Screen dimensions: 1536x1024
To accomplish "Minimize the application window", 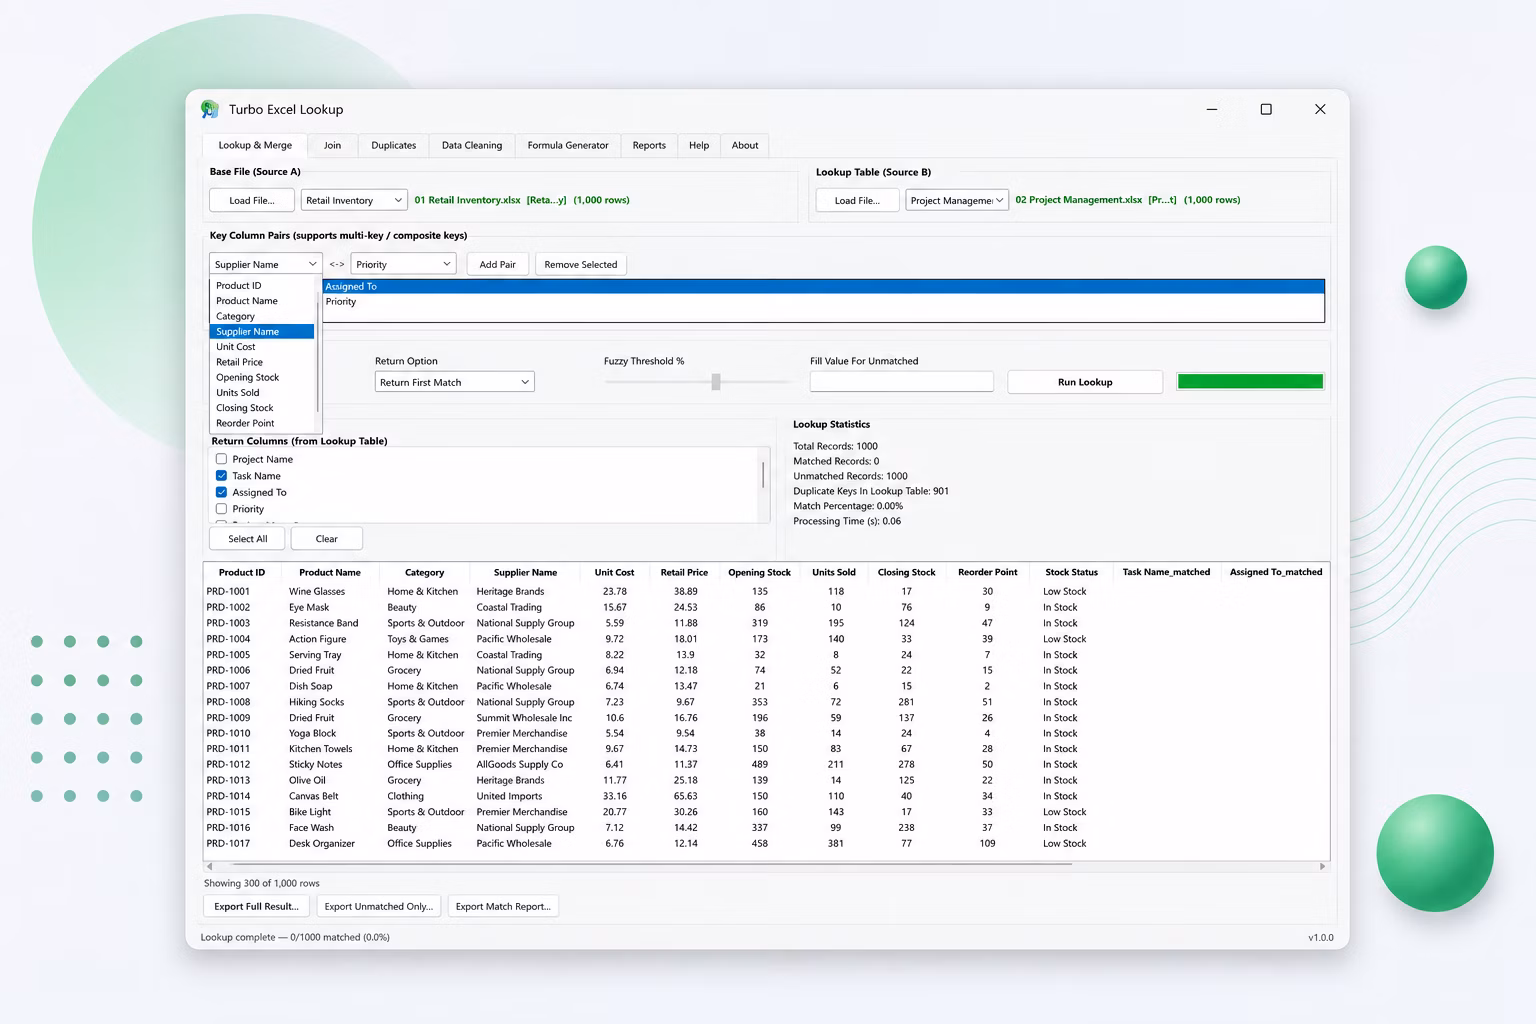I will (1212, 109).
